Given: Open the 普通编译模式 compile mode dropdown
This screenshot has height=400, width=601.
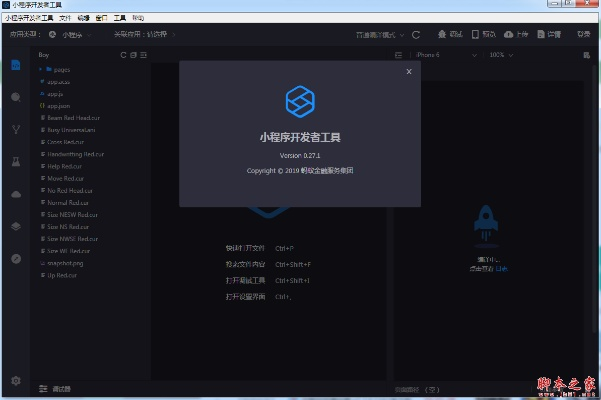Looking at the screenshot, I should [x=380, y=35].
